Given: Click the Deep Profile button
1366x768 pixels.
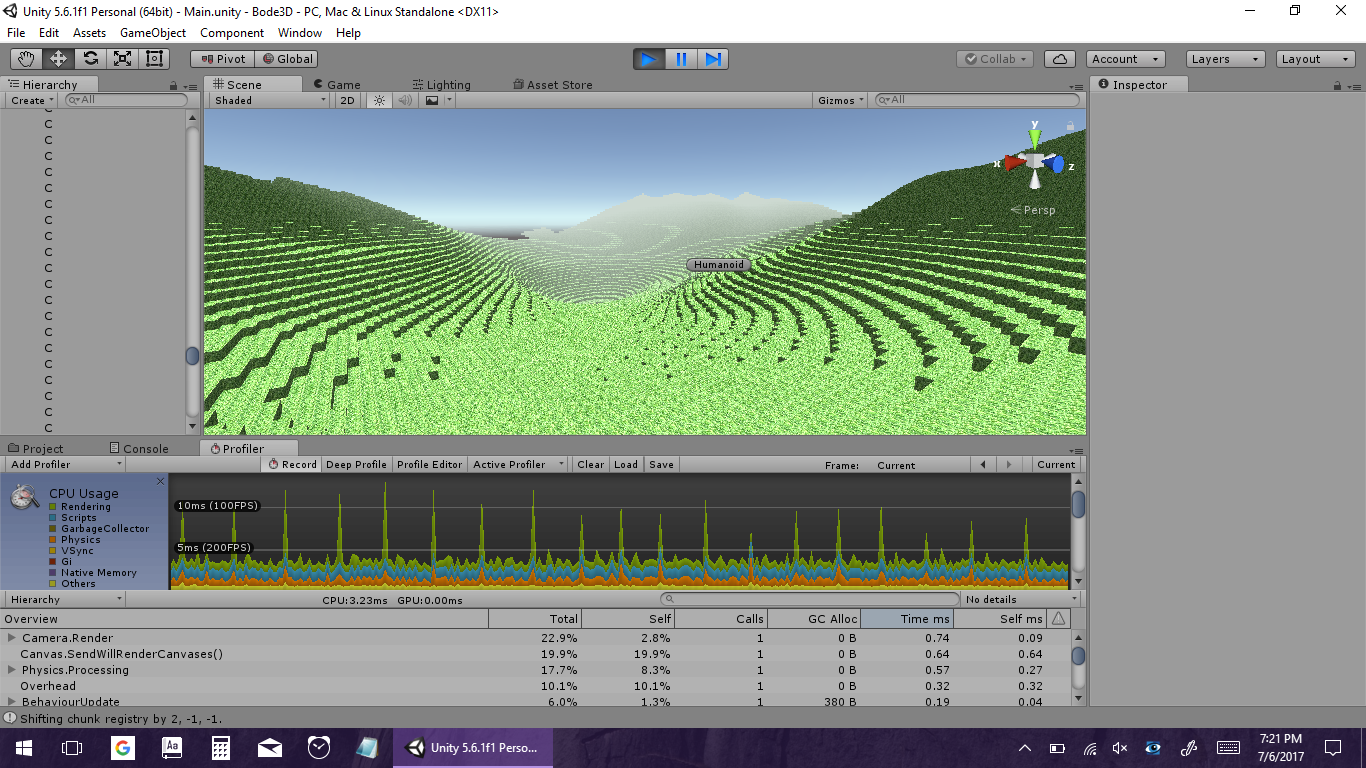Looking at the screenshot, I should pyautogui.click(x=356, y=464).
